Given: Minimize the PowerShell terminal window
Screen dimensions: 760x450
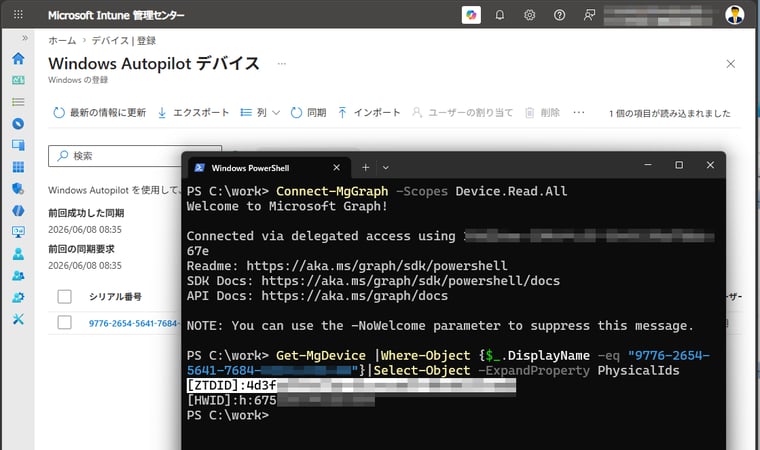Looking at the screenshot, I should coord(648,165).
